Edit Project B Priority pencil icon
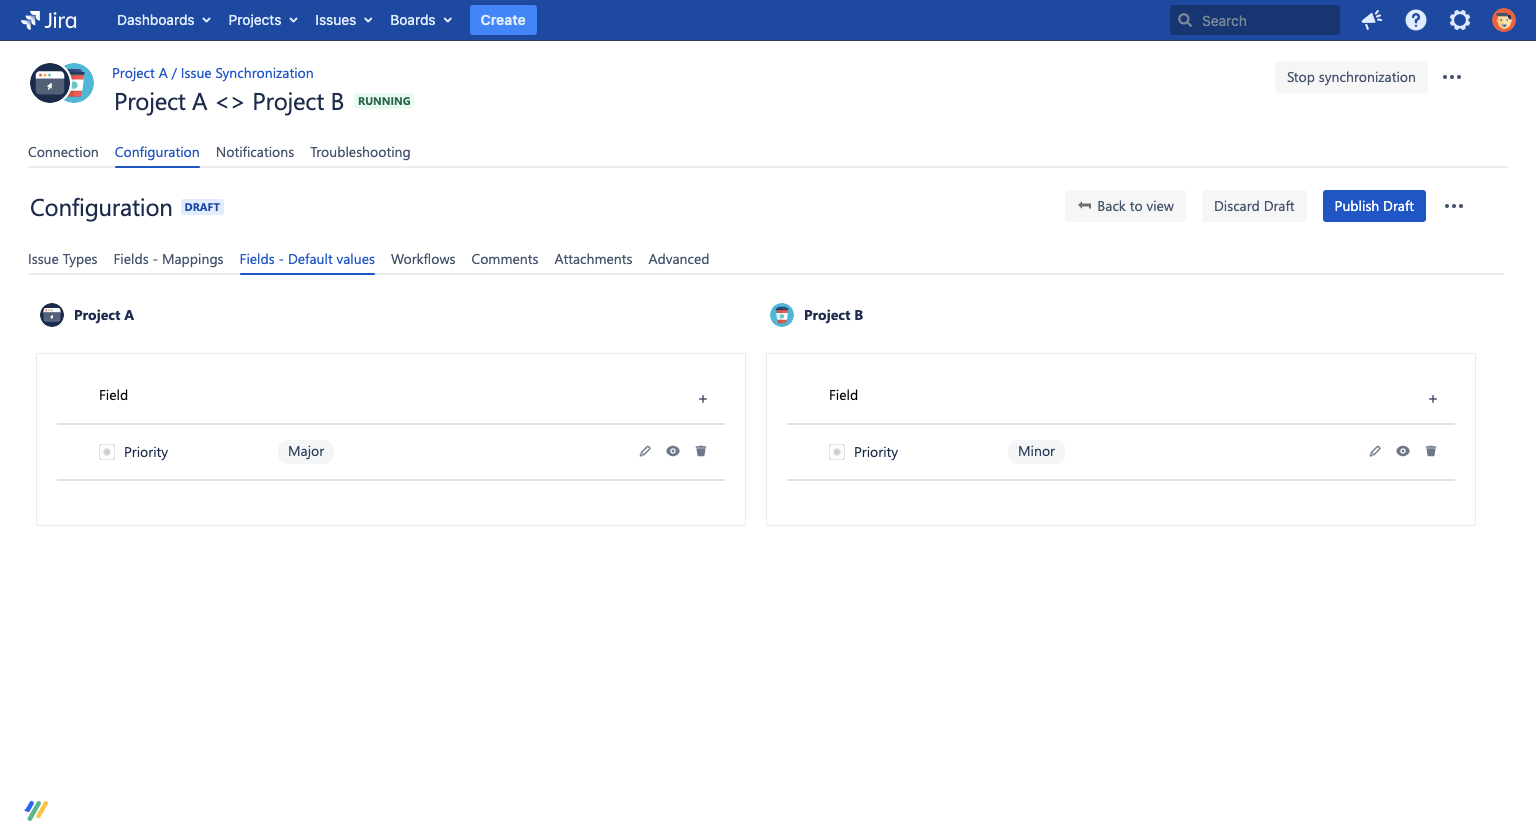1536x830 pixels. coord(1375,451)
